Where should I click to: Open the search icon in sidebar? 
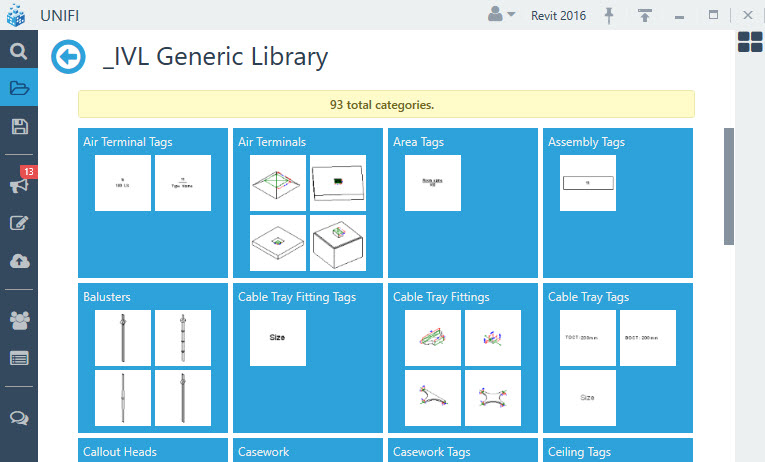(x=19, y=51)
